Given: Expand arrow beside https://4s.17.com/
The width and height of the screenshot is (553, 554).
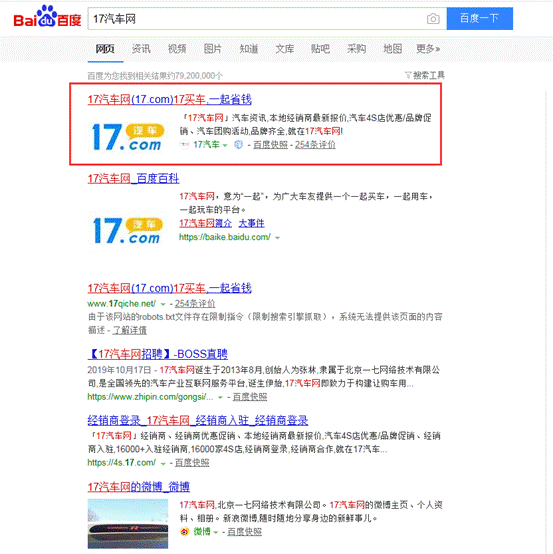Looking at the screenshot, I should [163, 464].
